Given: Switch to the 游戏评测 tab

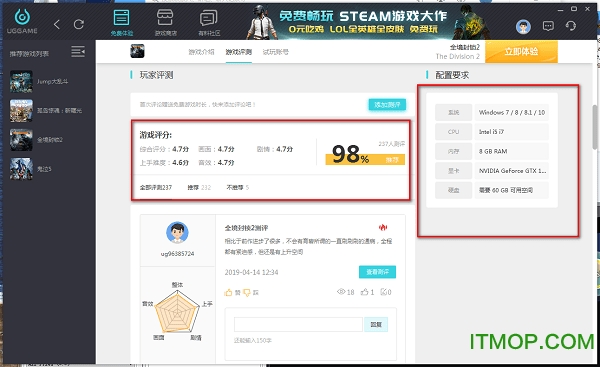Looking at the screenshot, I should point(239,52).
